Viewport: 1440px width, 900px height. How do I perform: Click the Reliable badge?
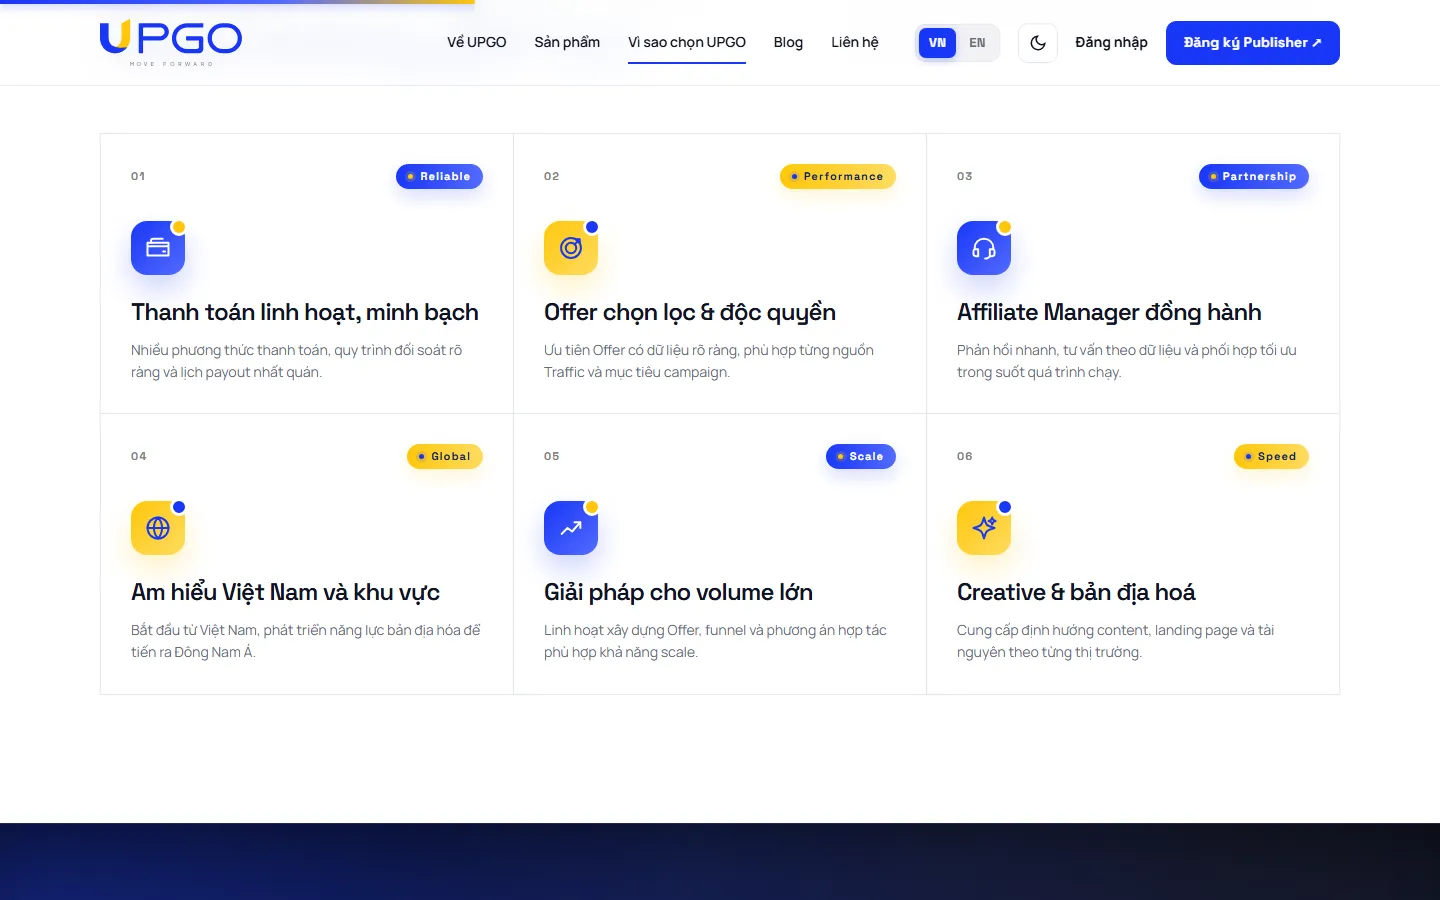click(439, 176)
